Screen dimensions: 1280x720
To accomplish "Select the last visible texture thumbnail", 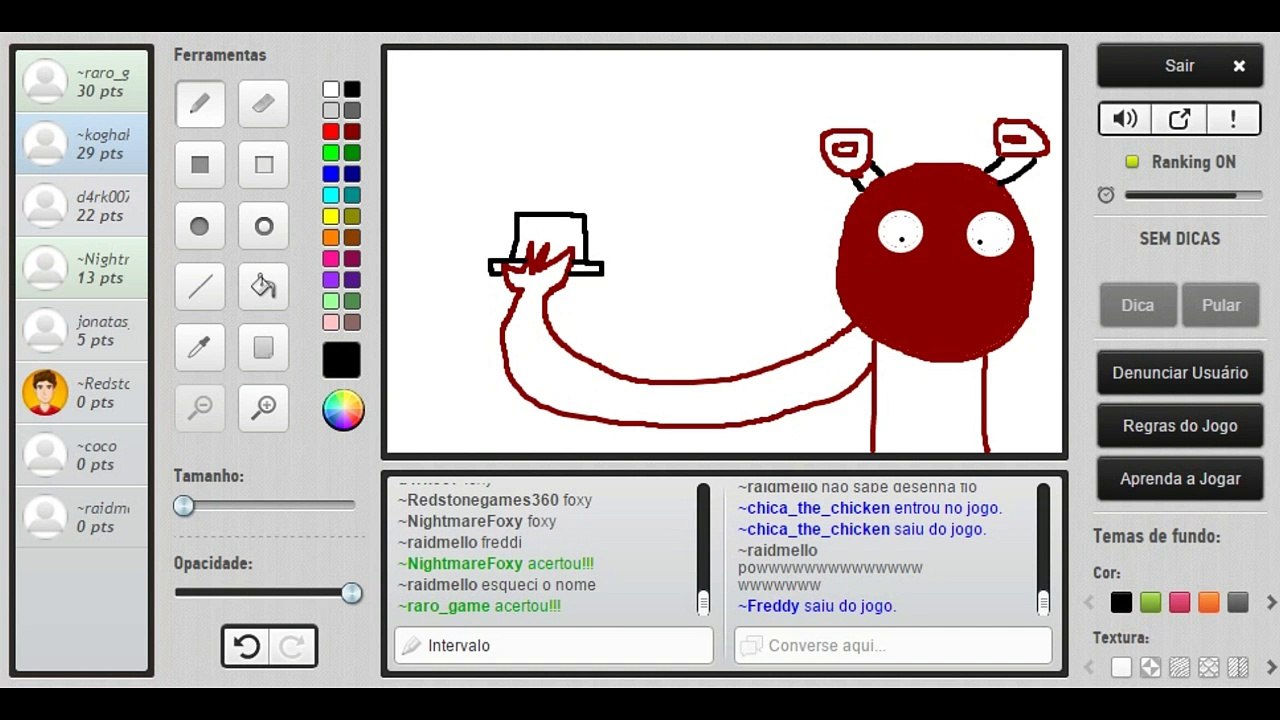I will click(x=1238, y=667).
